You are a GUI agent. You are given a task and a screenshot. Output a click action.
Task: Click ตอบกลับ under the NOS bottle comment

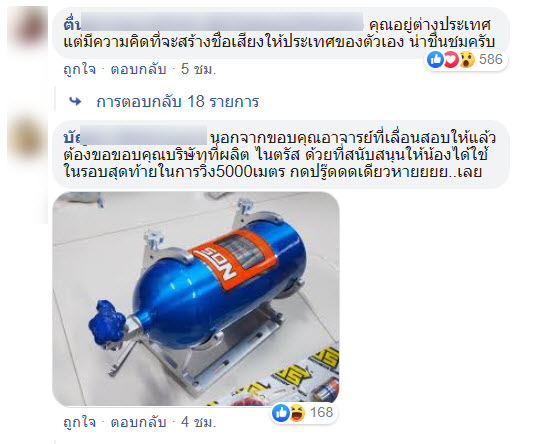(x=138, y=422)
